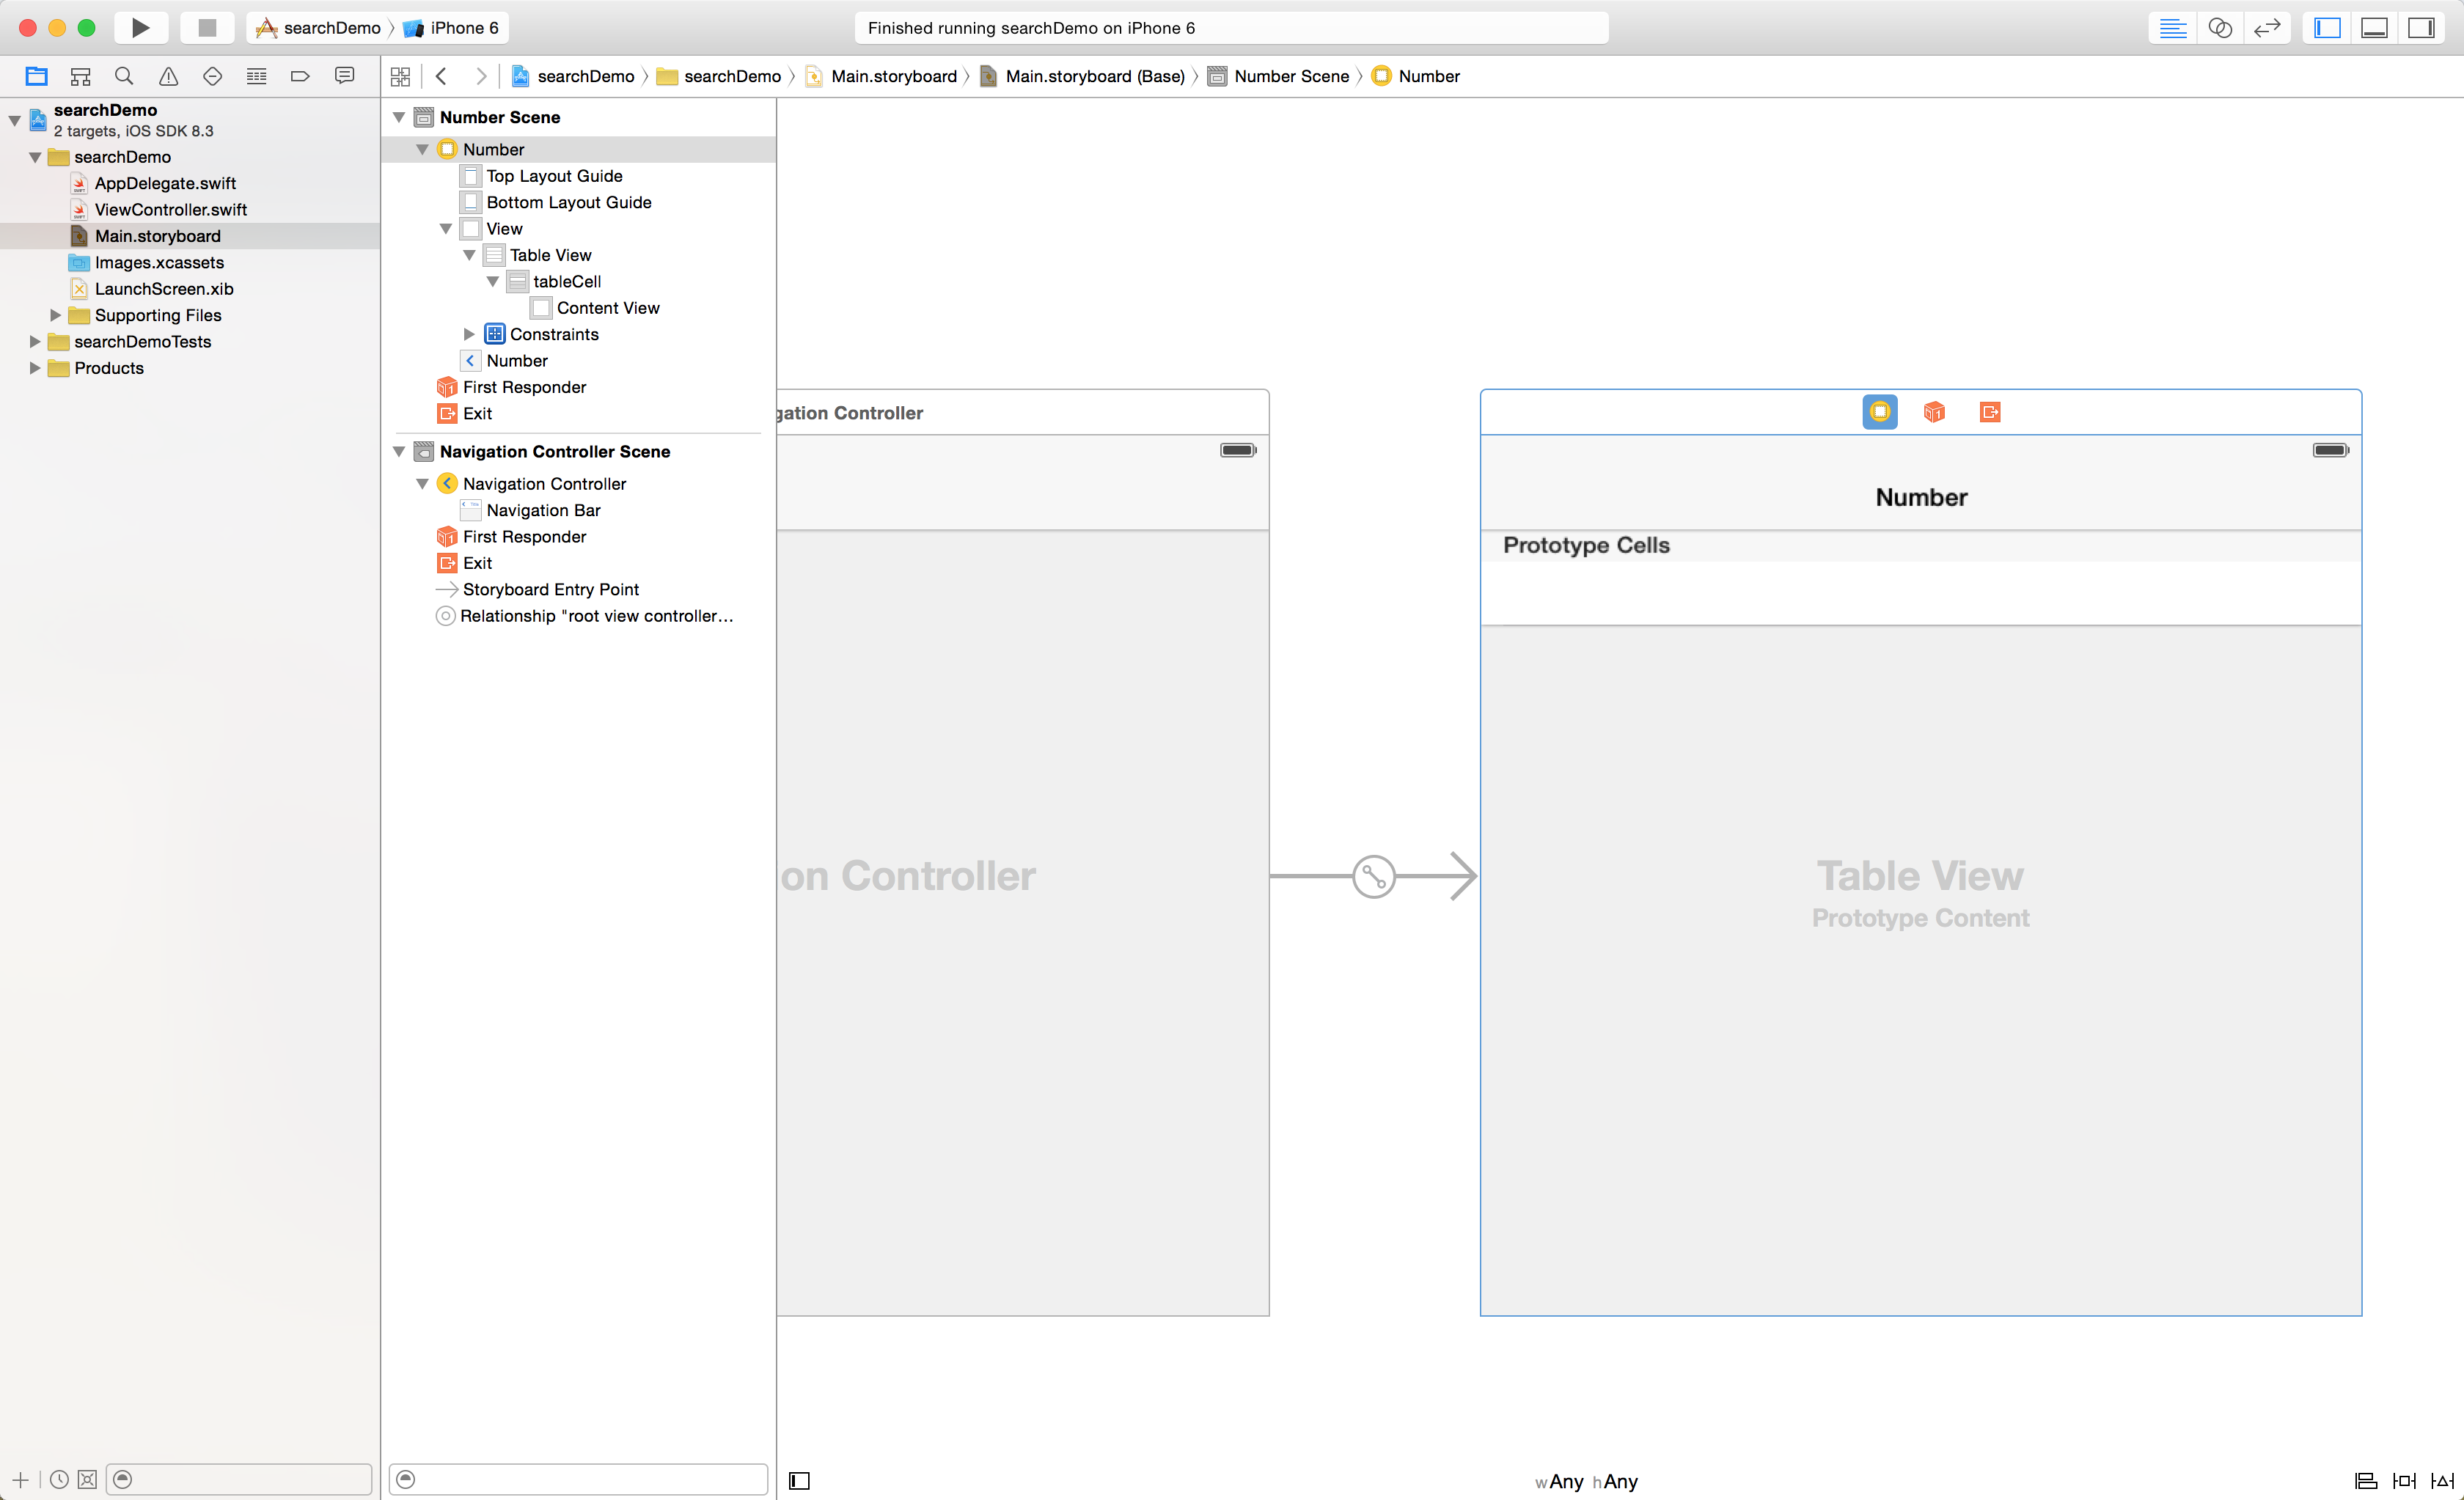Collapse the tableCell outline item
This screenshot has width=2464, height=1500.
coord(493,282)
